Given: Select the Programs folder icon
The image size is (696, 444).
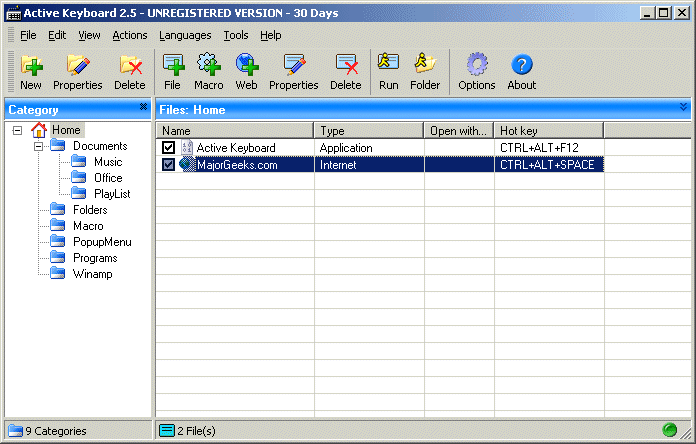Looking at the screenshot, I should 58,257.
